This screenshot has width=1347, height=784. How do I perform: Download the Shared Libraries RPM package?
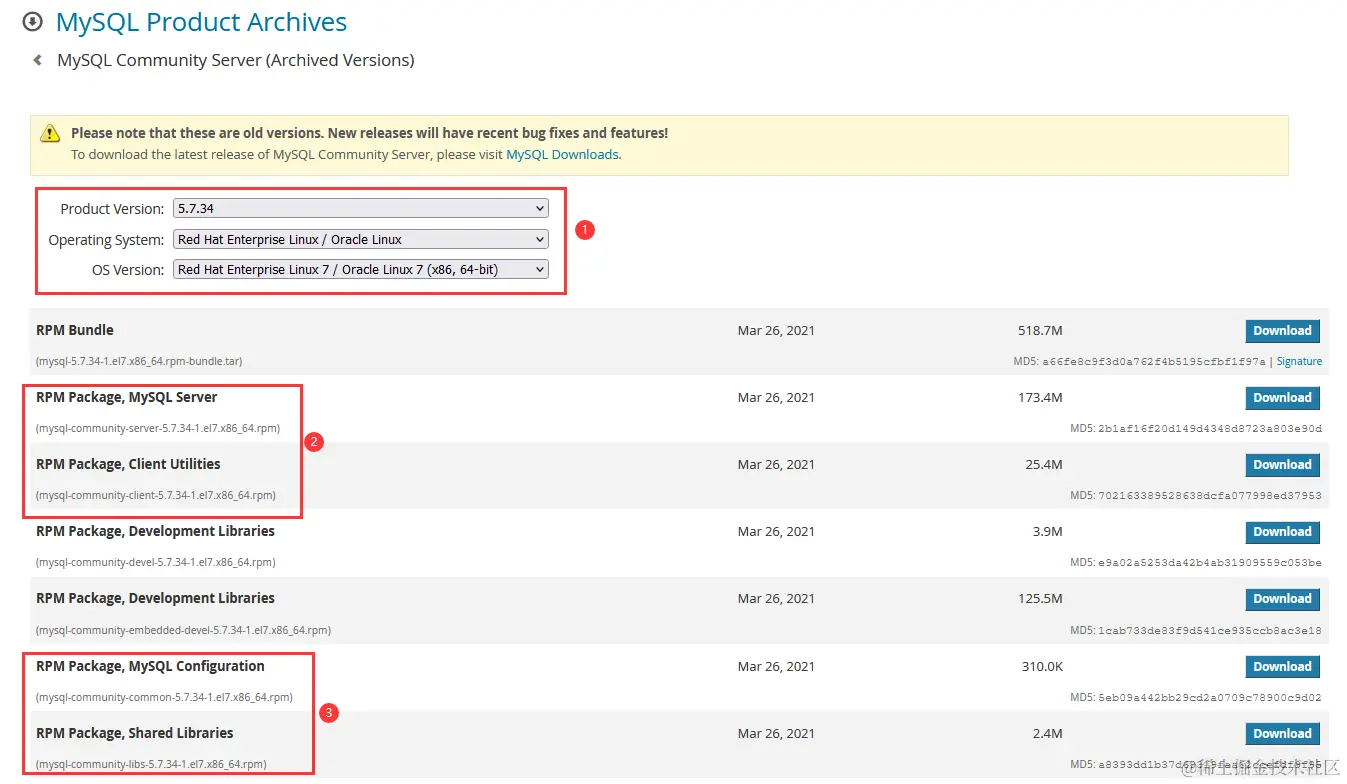point(1282,734)
